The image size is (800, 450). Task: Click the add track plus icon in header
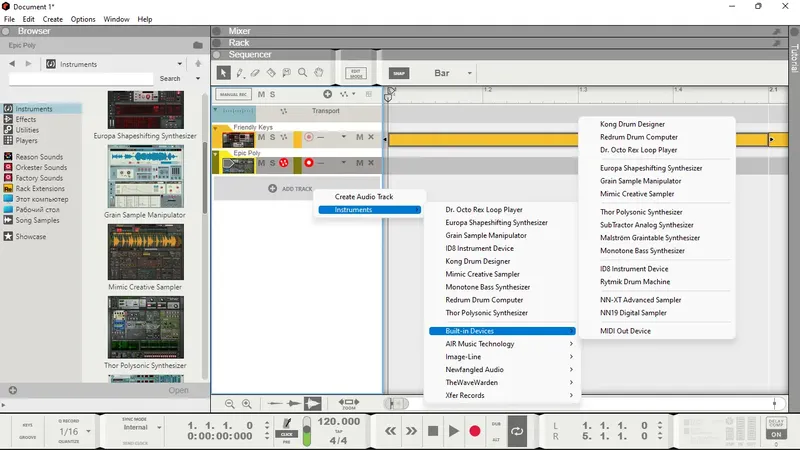coord(328,94)
